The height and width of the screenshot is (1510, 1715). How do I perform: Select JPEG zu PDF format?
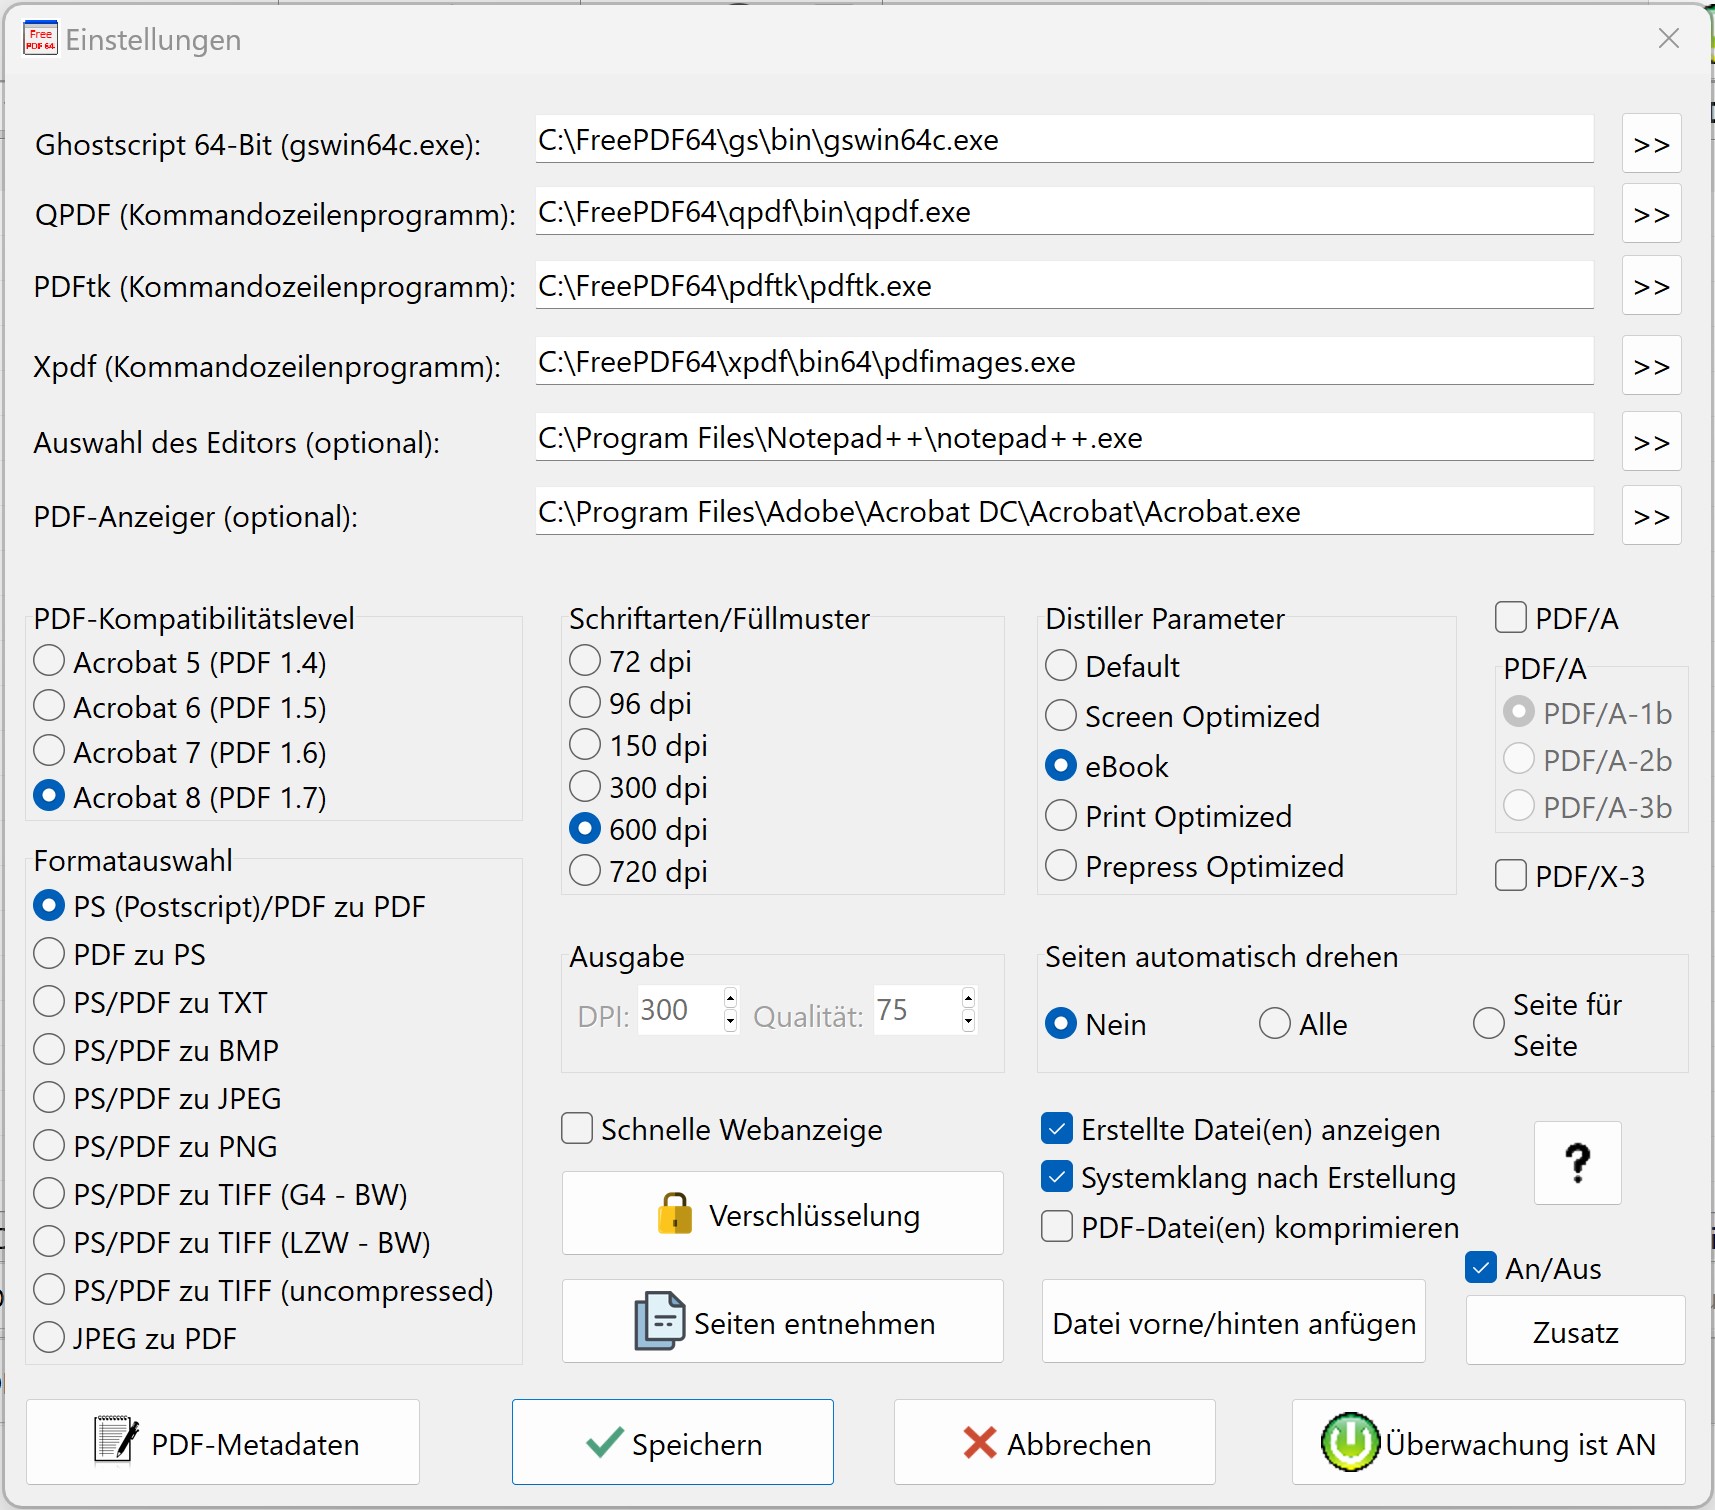click(135, 1338)
